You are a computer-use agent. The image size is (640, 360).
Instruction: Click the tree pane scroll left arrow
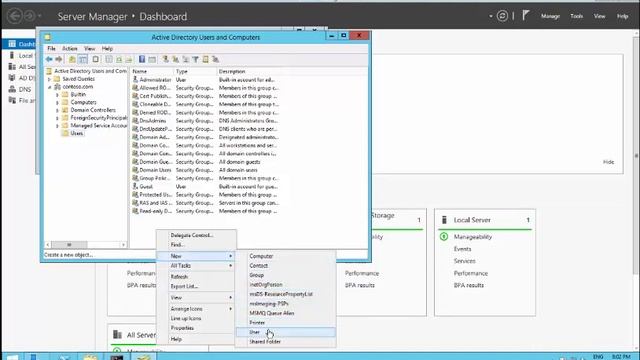[x=48, y=244]
